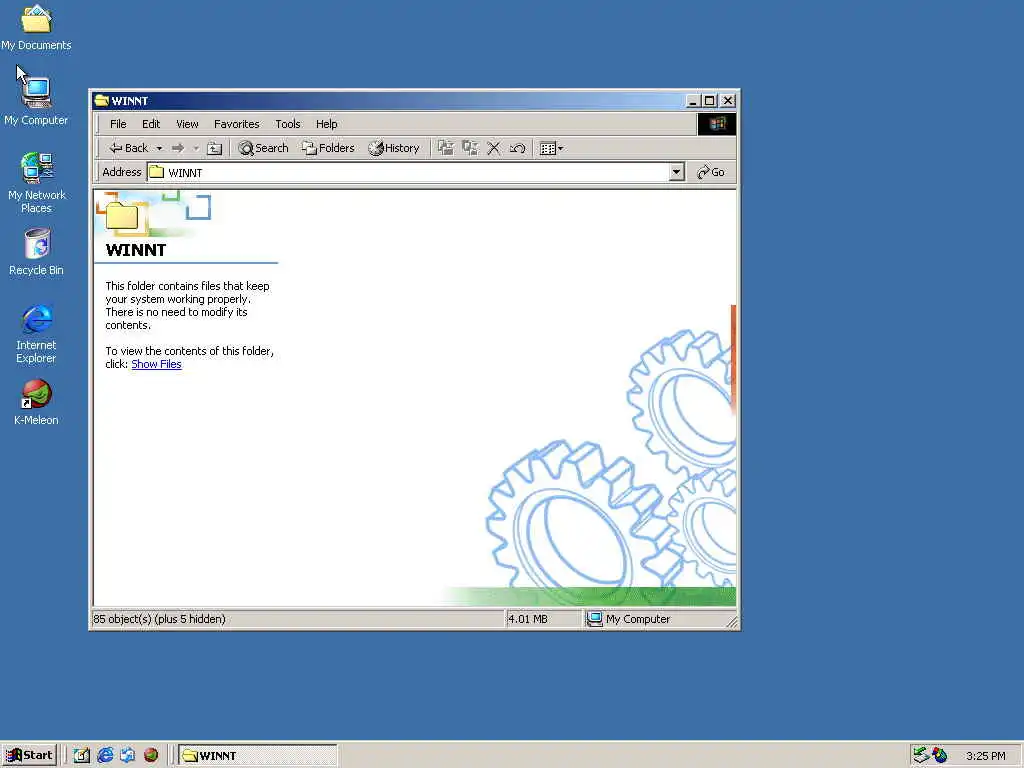The width and height of the screenshot is (1024, 768).
Task: Open the Tools menu
Action: click(x=287, y=124)
